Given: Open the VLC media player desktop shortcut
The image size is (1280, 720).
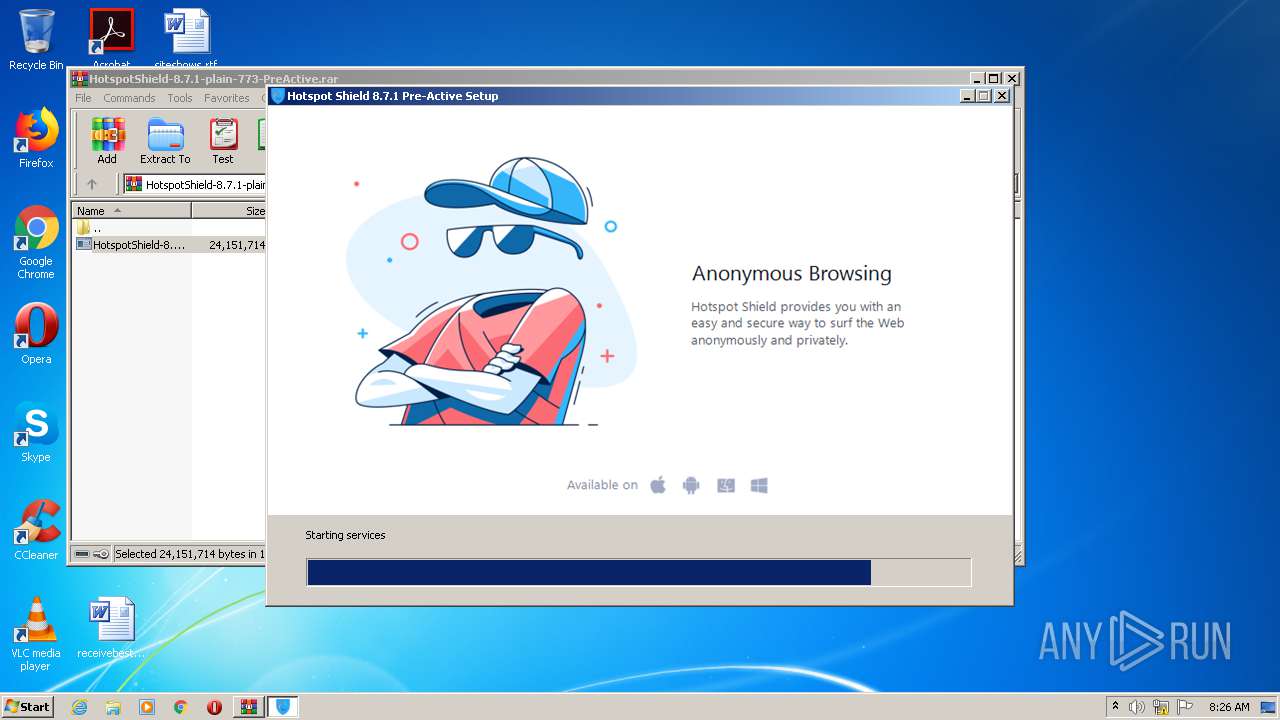Looking at the screenshot, I should coord(36,634).
